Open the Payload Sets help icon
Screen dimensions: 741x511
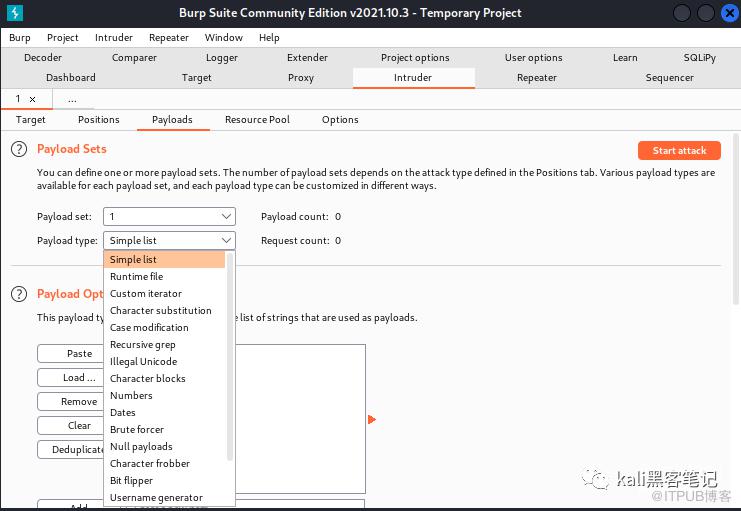coord(19,150)
